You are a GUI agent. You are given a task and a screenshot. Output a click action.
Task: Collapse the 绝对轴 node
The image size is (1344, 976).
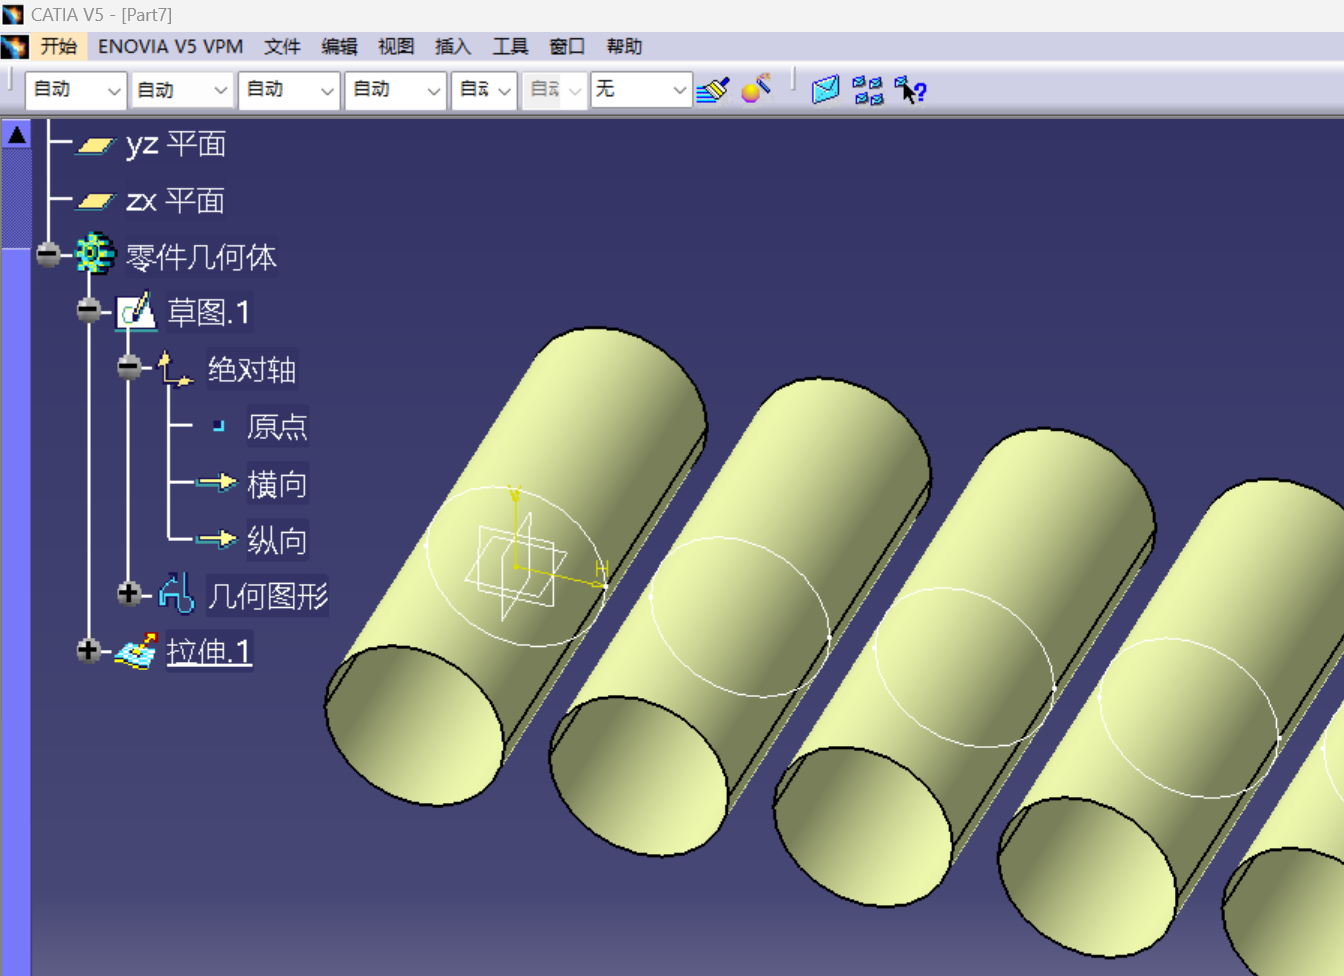click(x=128, y=367)
